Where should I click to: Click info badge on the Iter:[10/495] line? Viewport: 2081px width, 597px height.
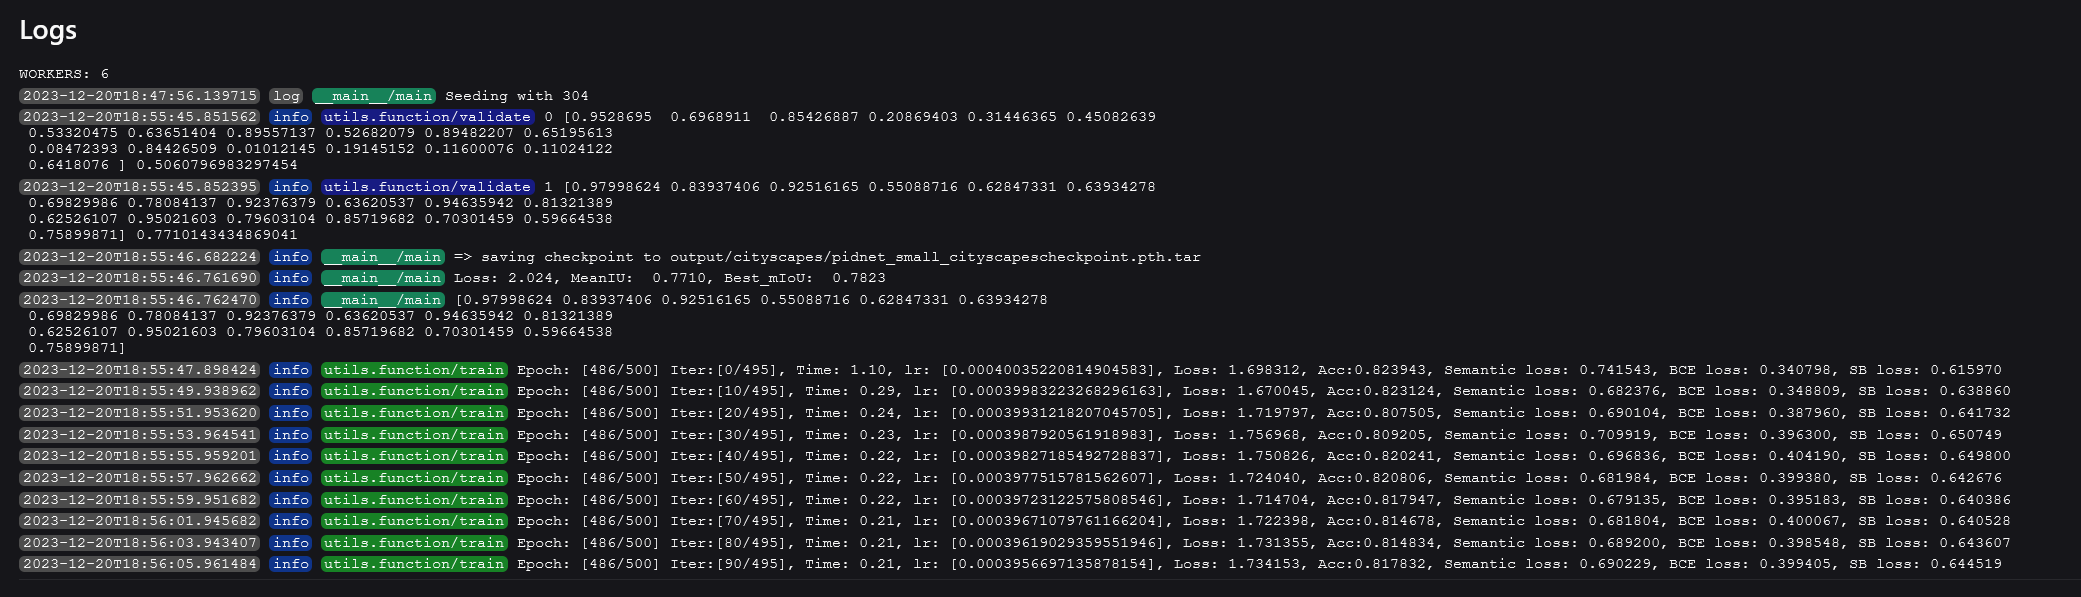click(x=291, y=391)
